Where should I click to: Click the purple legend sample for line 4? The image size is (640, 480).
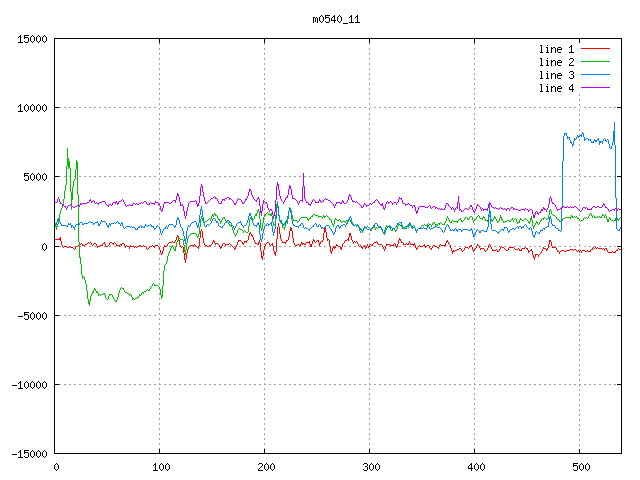pyautogui.click(x=596, y=88)
